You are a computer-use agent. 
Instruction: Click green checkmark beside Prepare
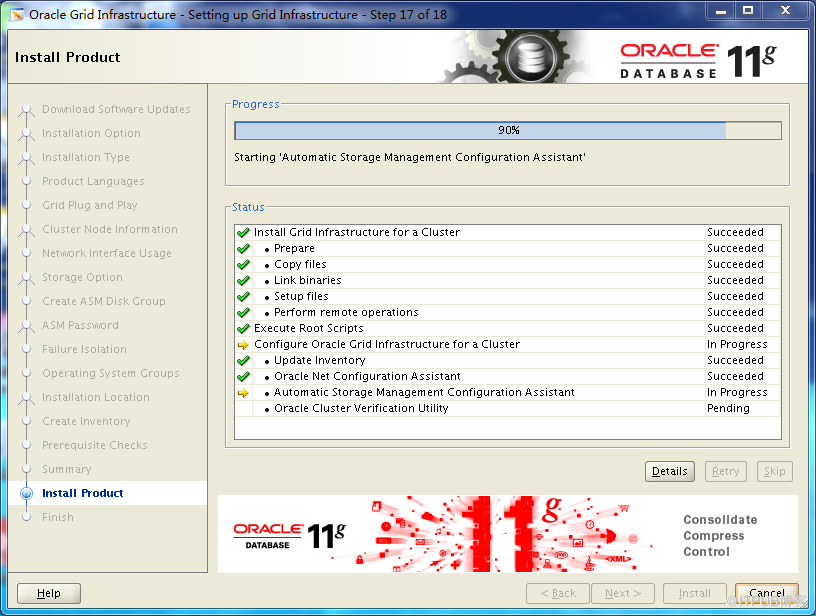[x=243, y=249]
